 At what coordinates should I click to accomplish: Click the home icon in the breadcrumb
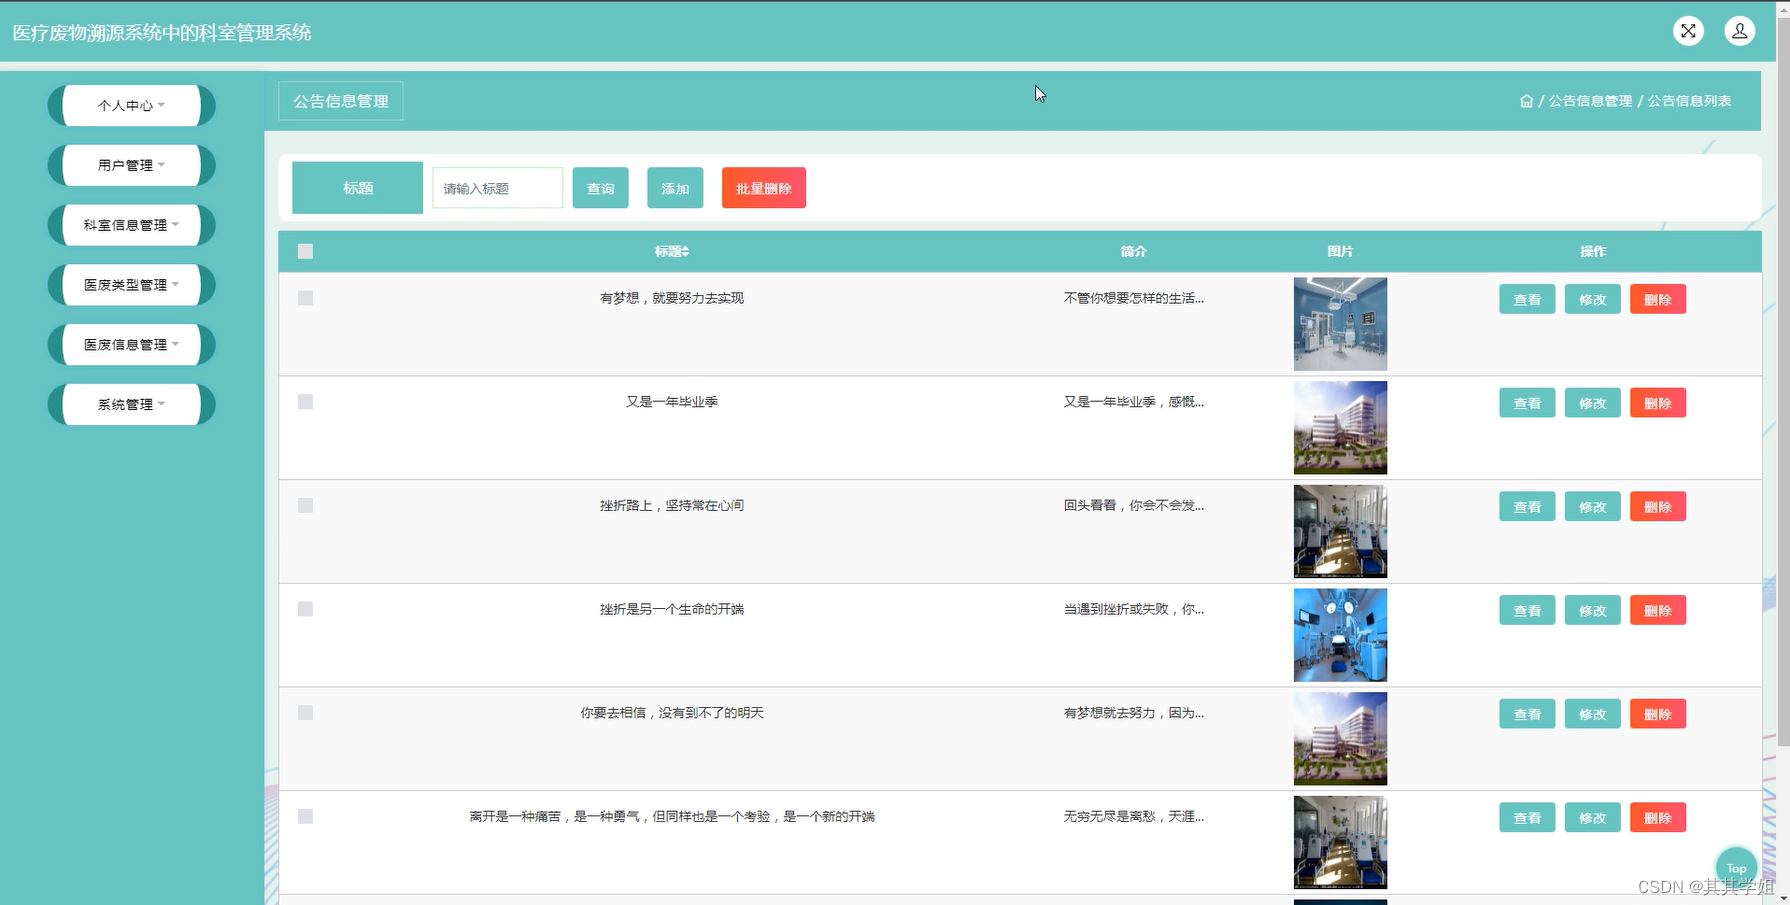[x=1526, y=100]
